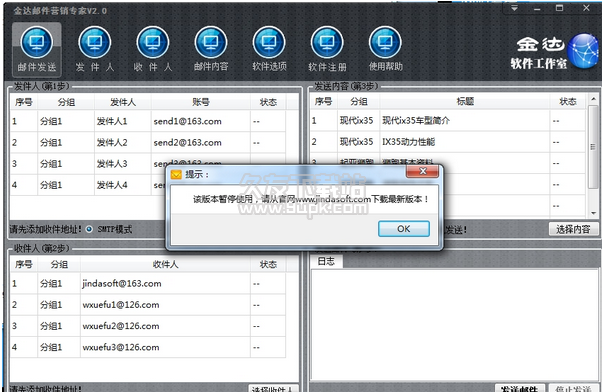Open the 邮件内容 toolbar icon
Viewport: 603px width, 392px height.
pos(211,48)
